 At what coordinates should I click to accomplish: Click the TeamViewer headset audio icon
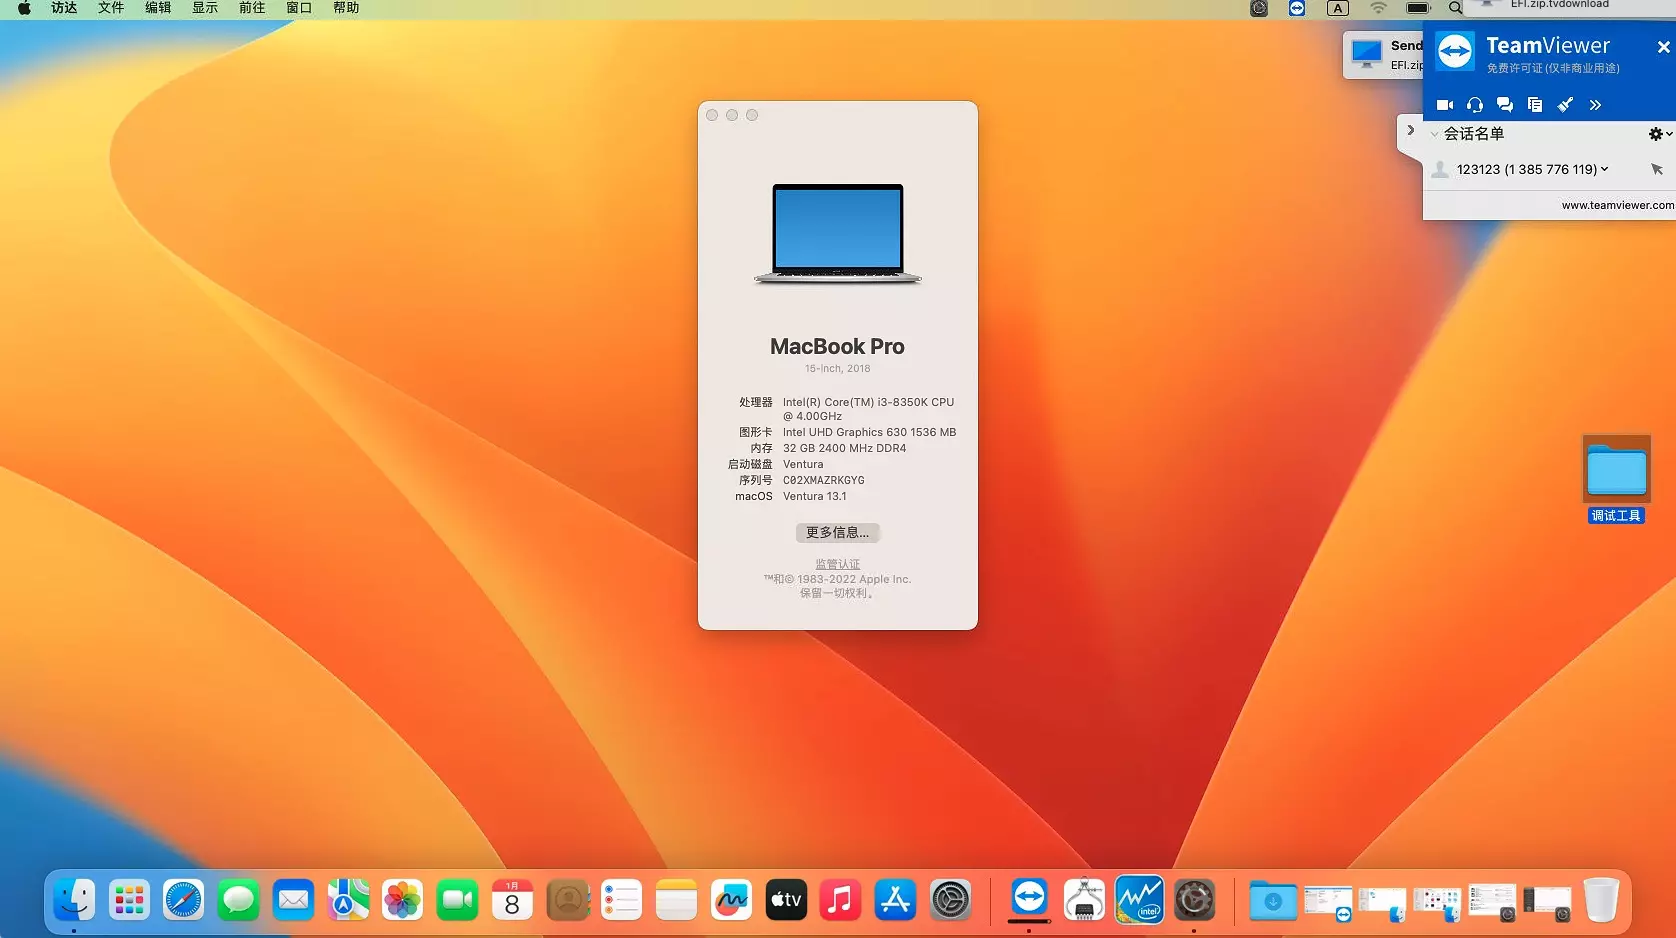coord(1475,105)
